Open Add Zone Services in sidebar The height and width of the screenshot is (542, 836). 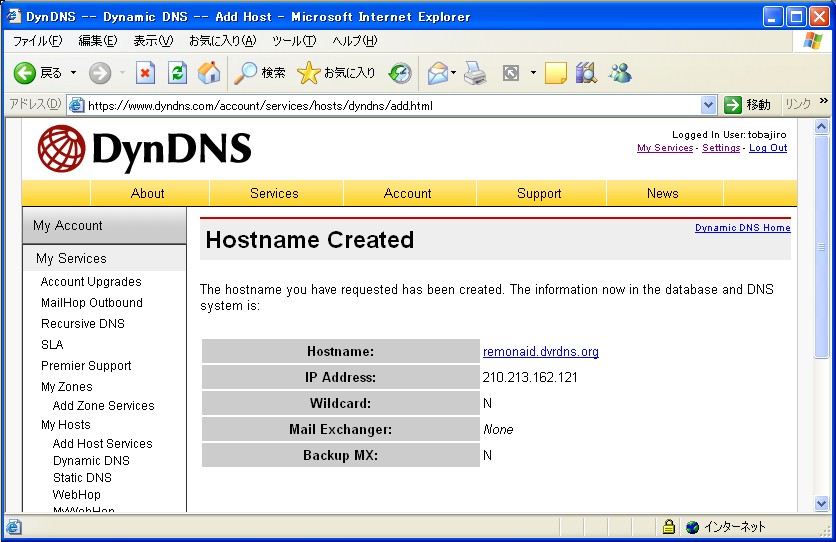[x=103, y=406]
